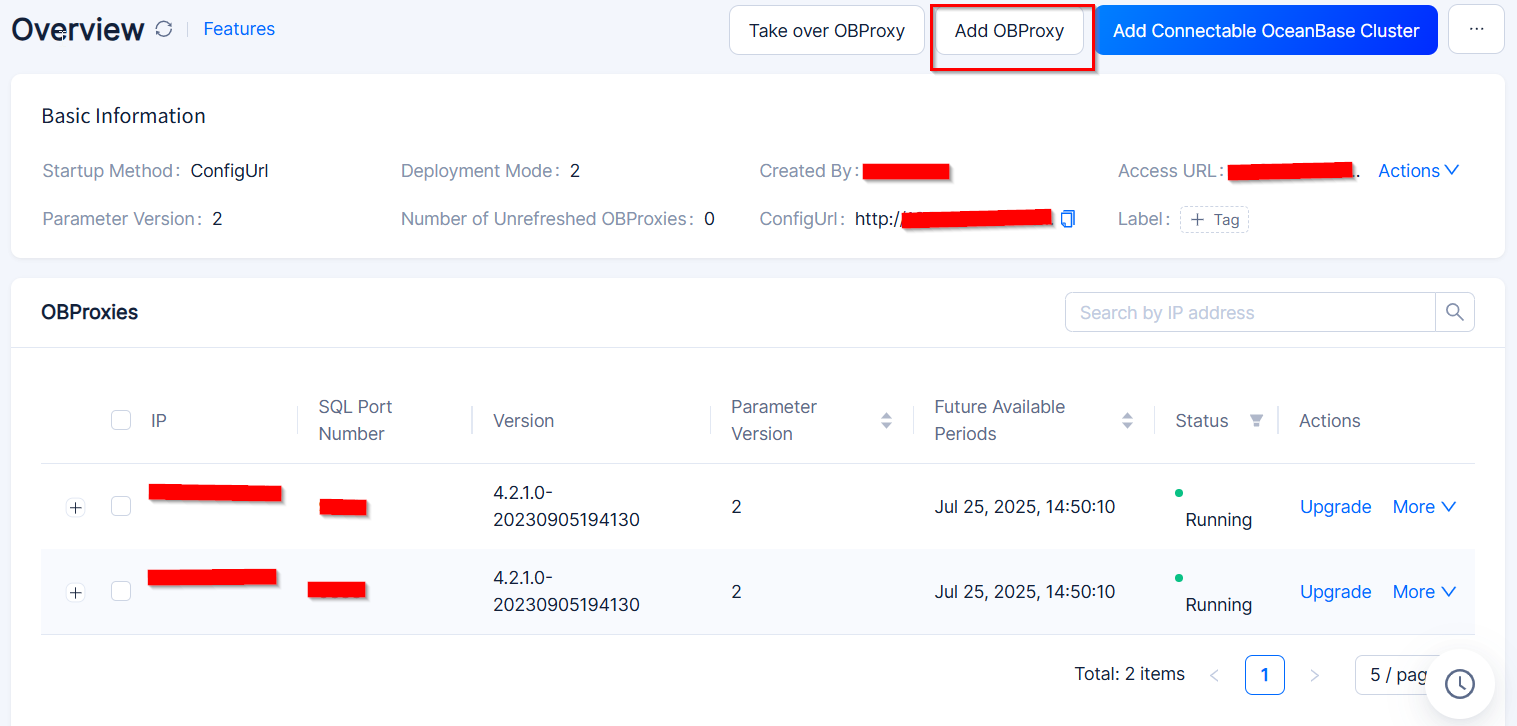This screenshot has height=726, width=1517.
Task: Open More menu in first row
Action: 1424,507
